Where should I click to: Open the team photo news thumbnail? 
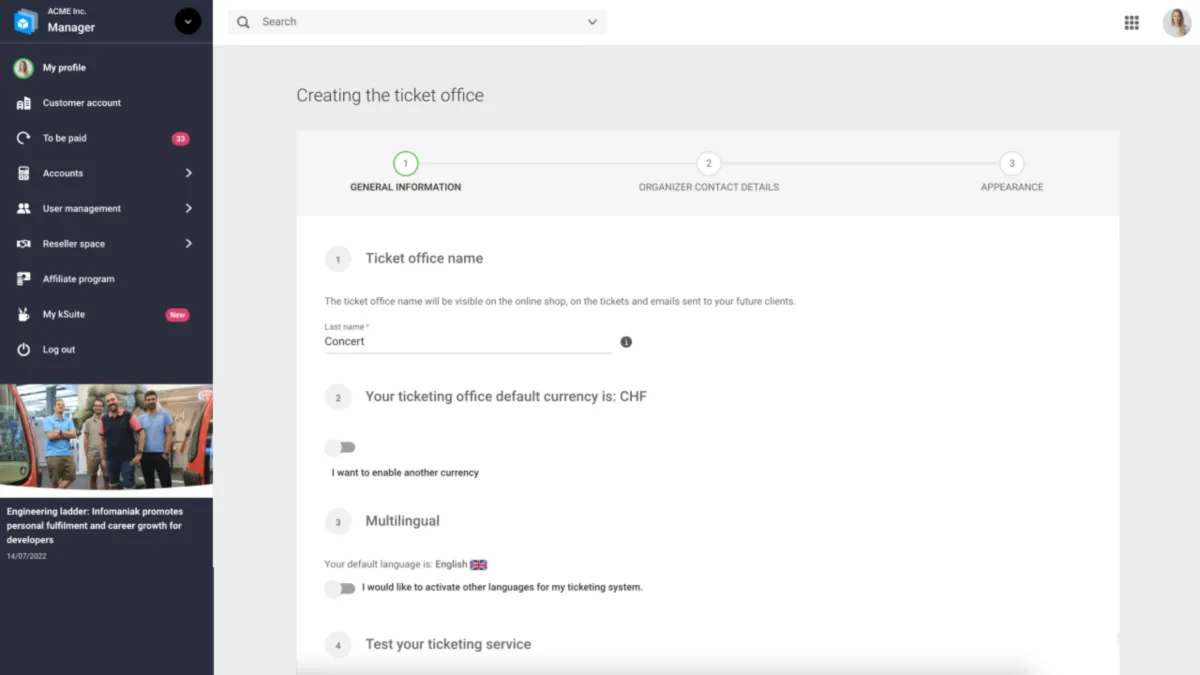(106, 437)
